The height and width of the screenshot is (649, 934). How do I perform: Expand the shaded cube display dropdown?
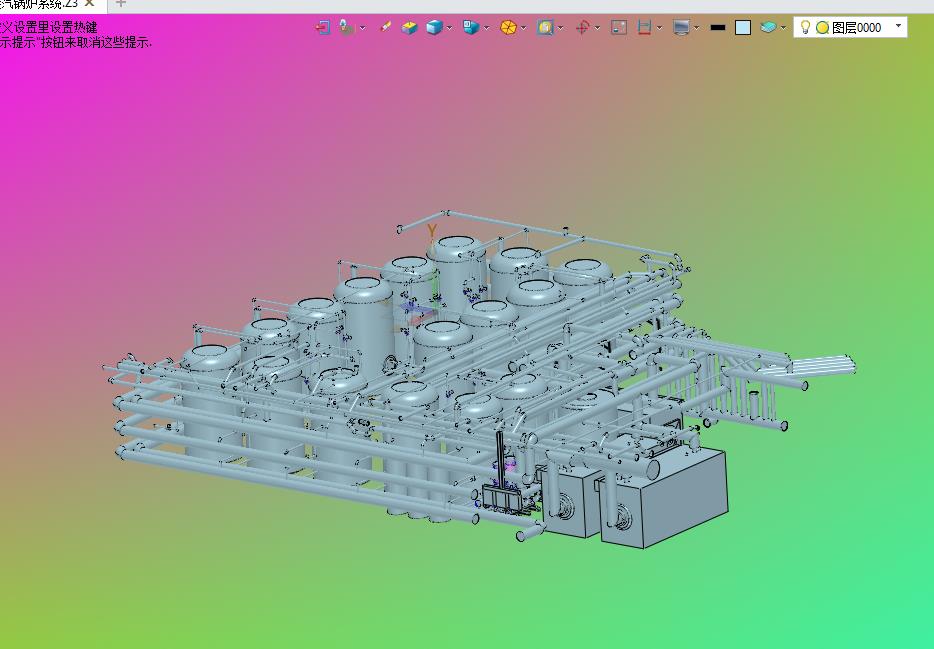click(449, 27)
